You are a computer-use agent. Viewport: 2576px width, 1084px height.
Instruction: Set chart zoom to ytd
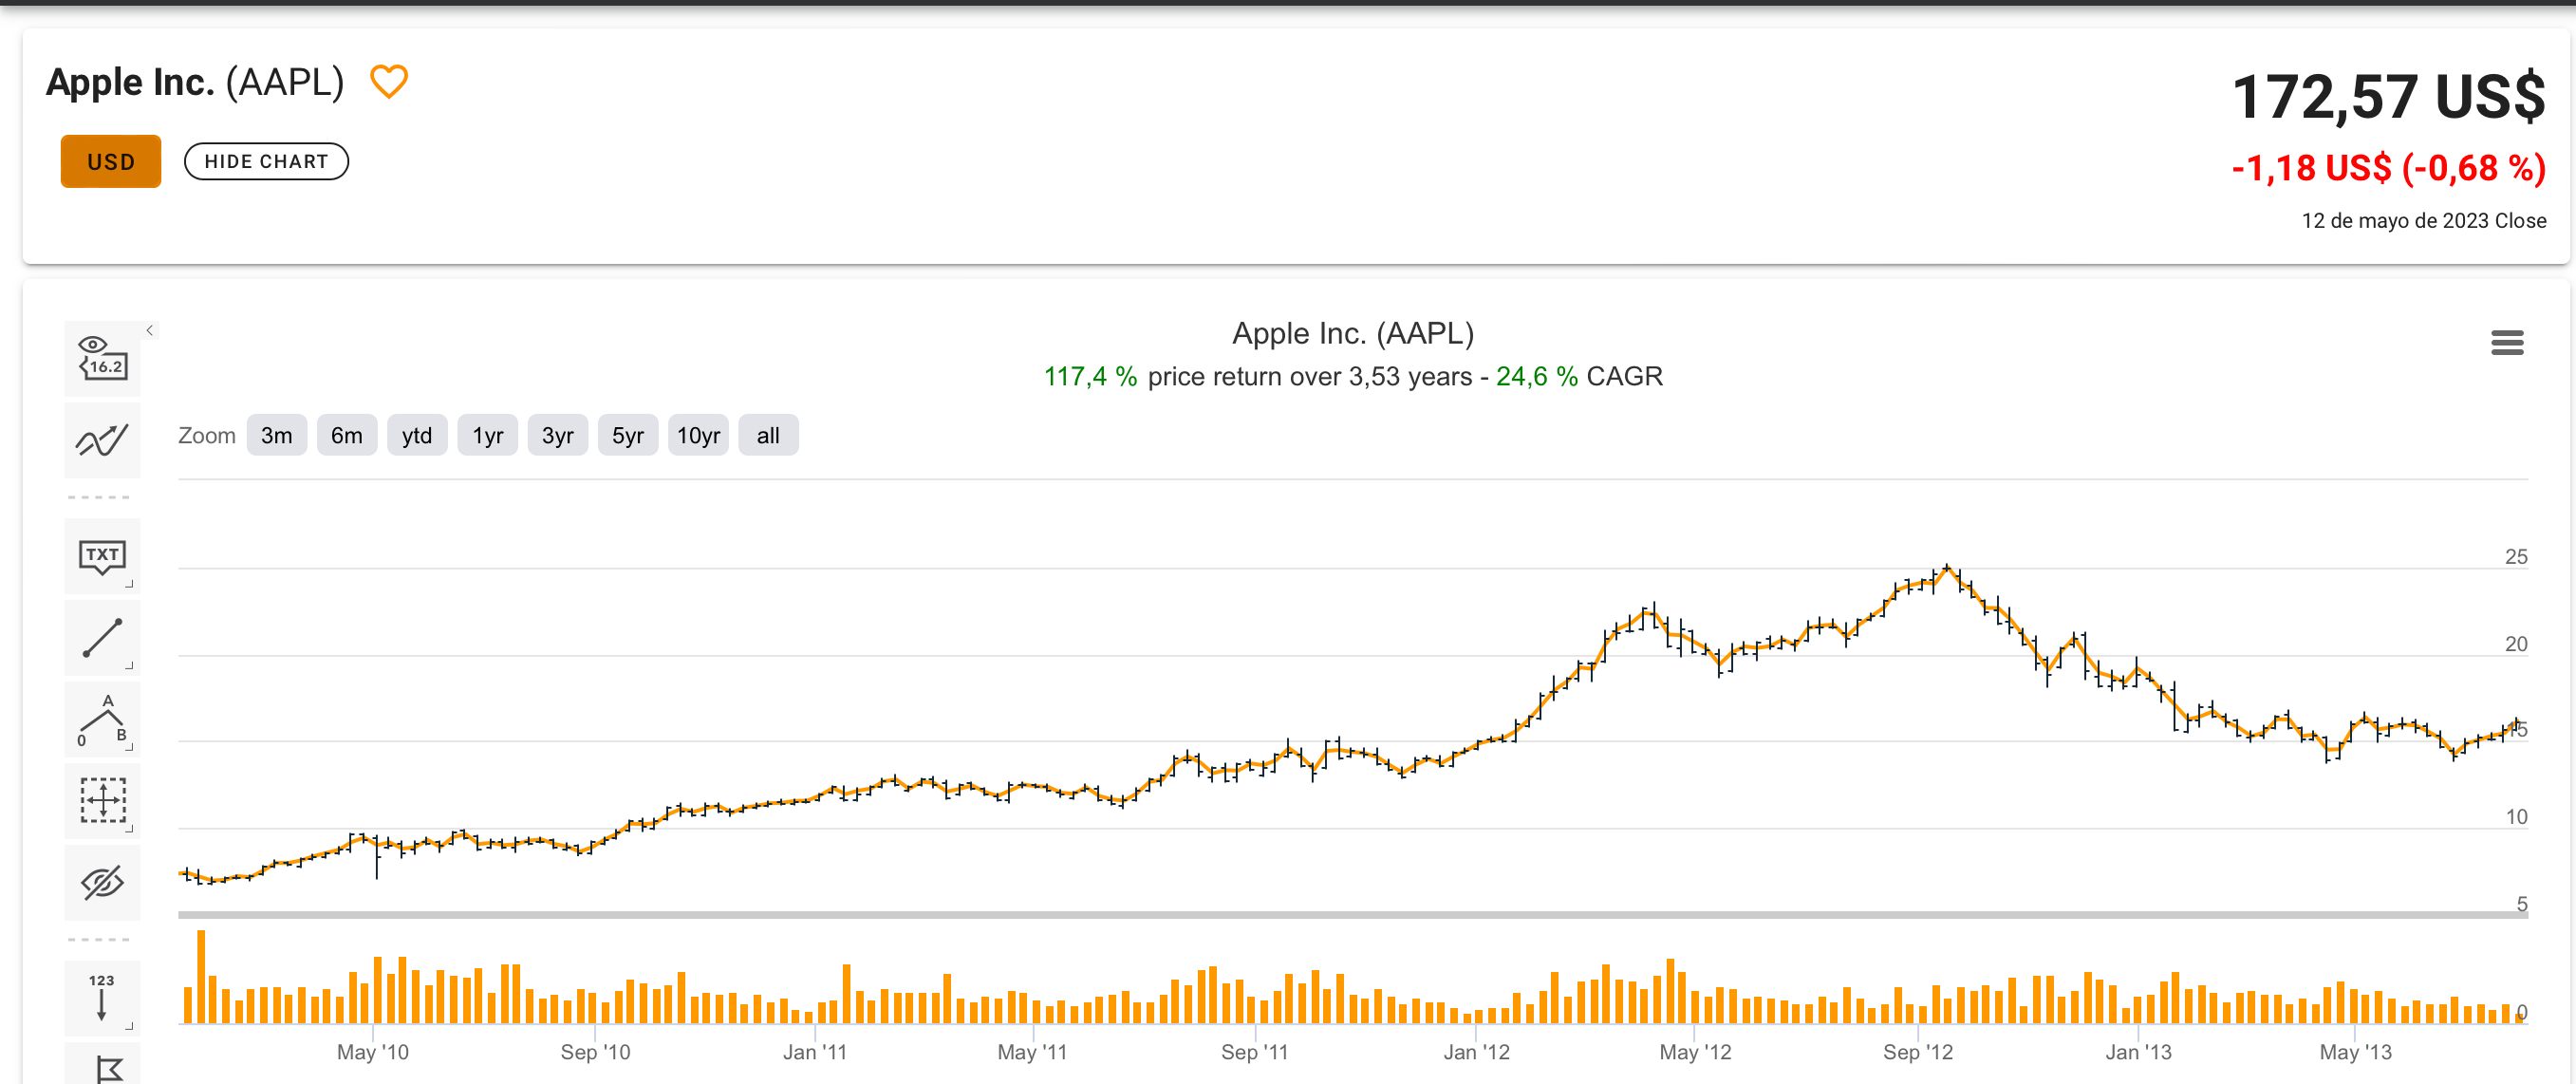pos(417,435)
